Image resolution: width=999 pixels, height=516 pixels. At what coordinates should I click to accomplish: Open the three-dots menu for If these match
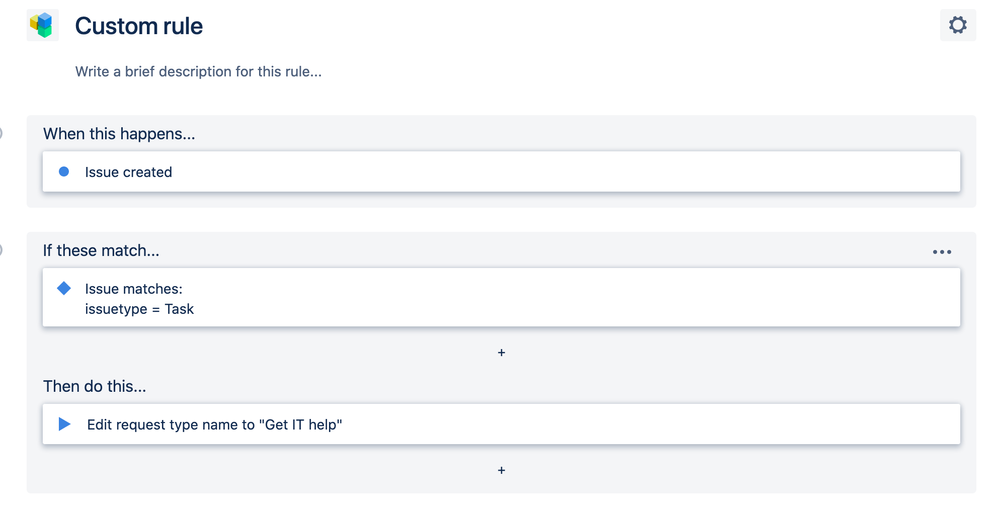(941, 252)
